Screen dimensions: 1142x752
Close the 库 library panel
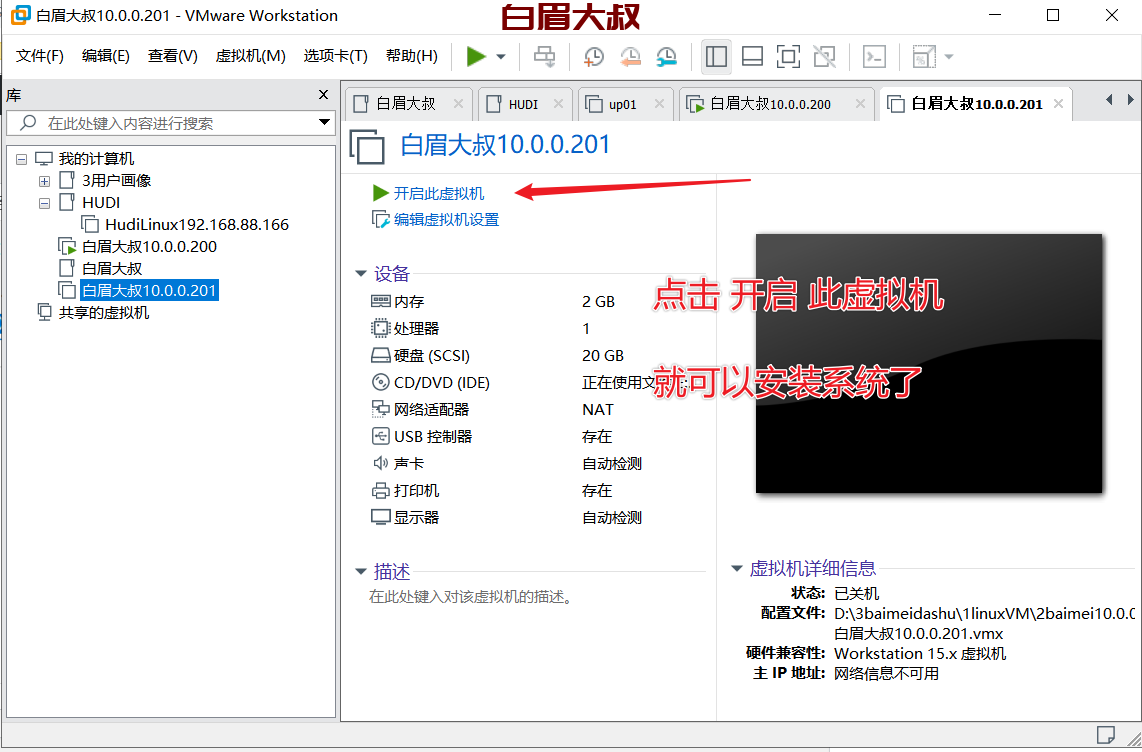point(324,95)
